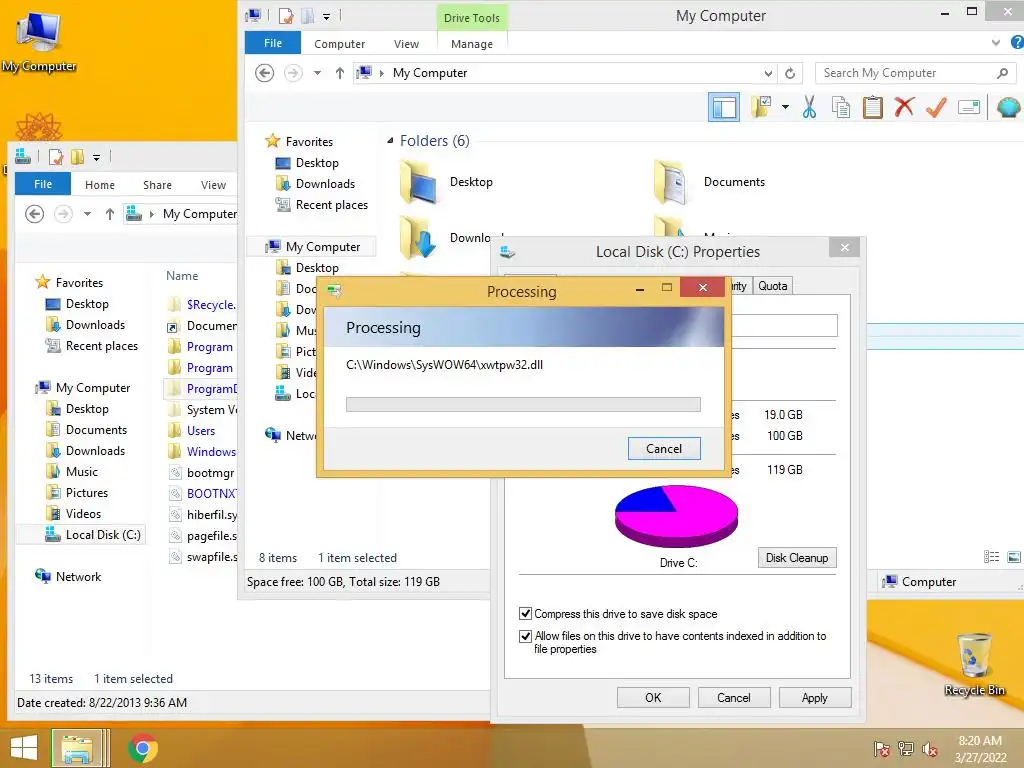Image resolution: width=1024 pixels, height=768 pixels.
Task: Click the Refresh button beside address bar
Action: click(790, 73)
